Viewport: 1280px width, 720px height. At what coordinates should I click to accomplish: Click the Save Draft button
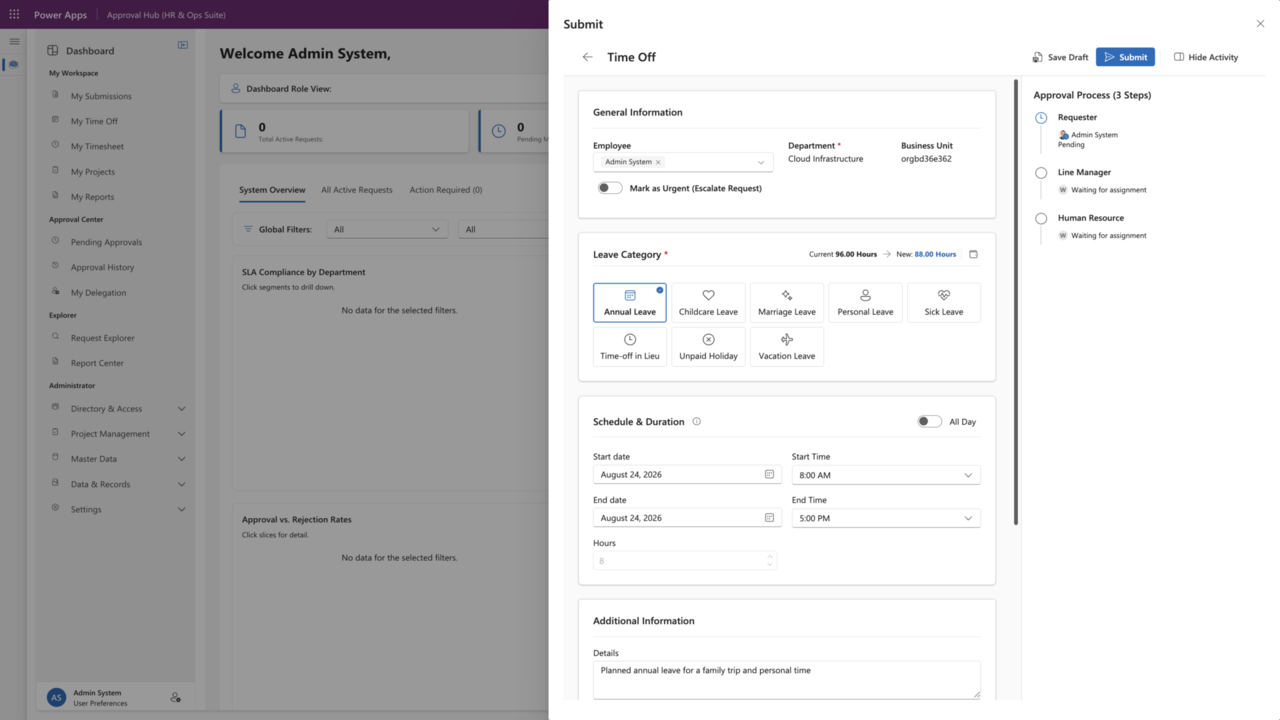point(1060,57)
